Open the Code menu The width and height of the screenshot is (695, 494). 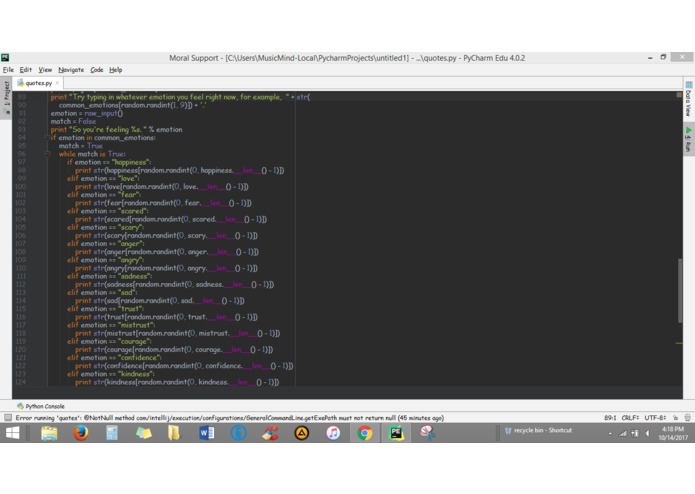(x=97, y=70)
